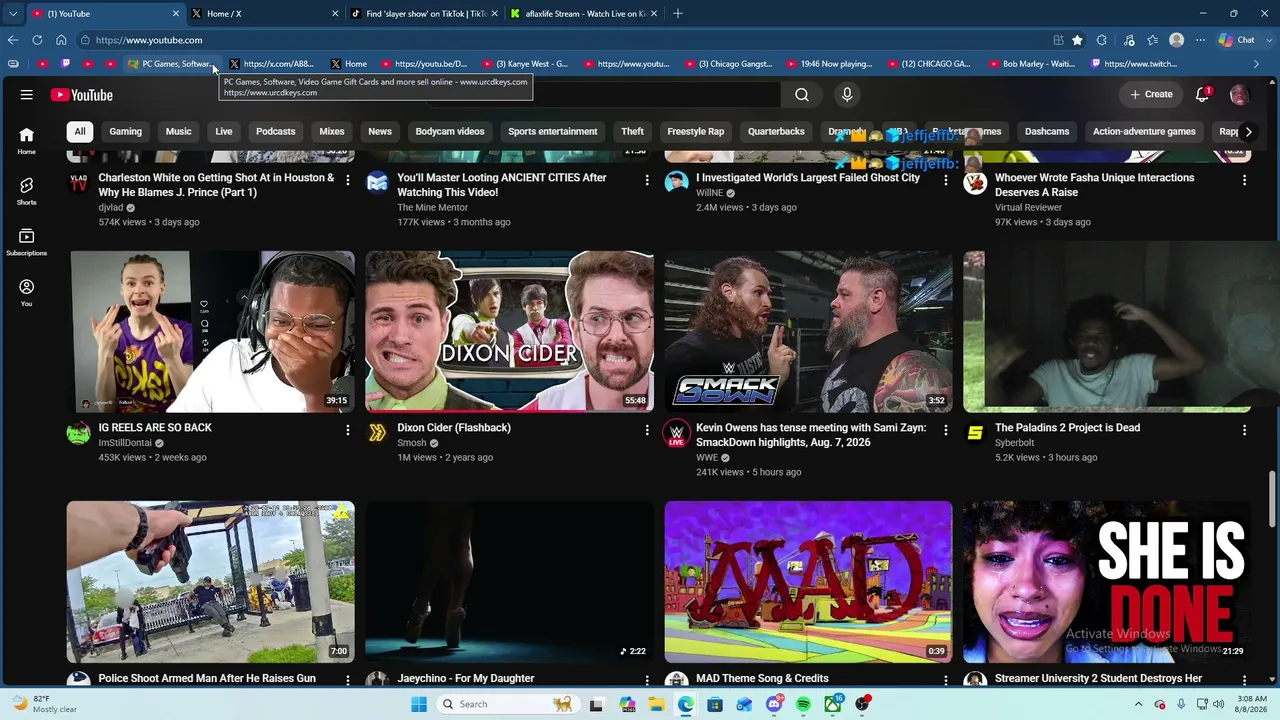
Task: Show more filter chips with right arrow
Action: click(x=1248, y=131)
